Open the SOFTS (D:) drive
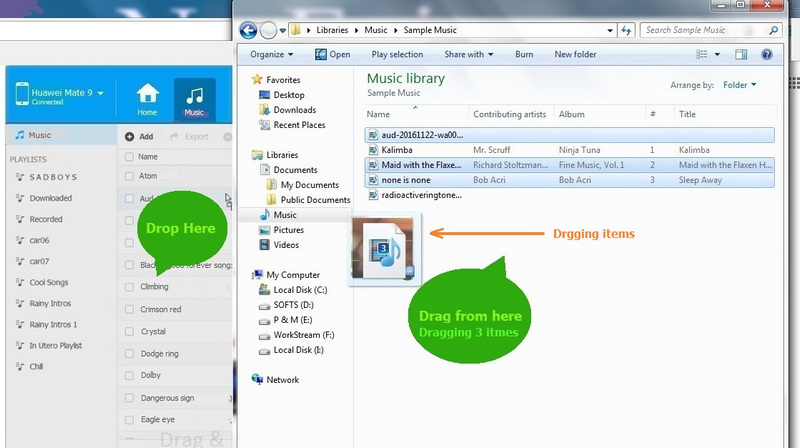 293,305
